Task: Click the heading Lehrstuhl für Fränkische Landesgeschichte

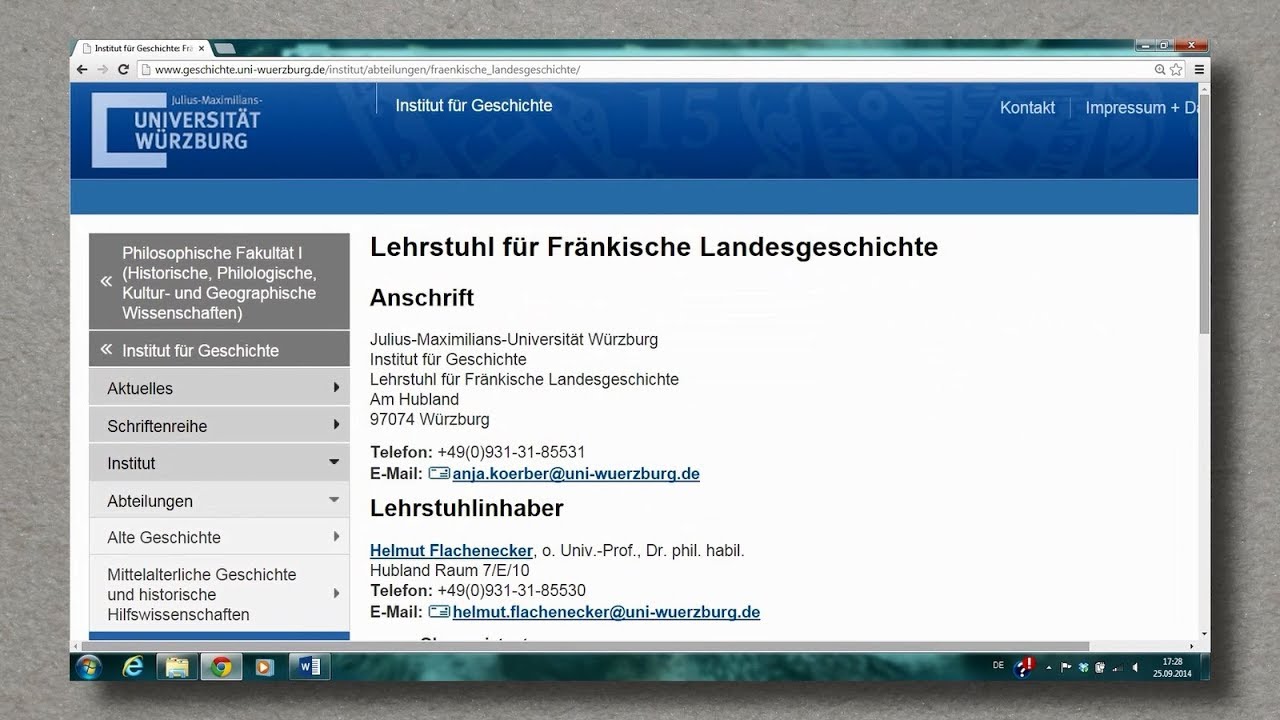Action: pyautogui.click(x=654, y=247)
